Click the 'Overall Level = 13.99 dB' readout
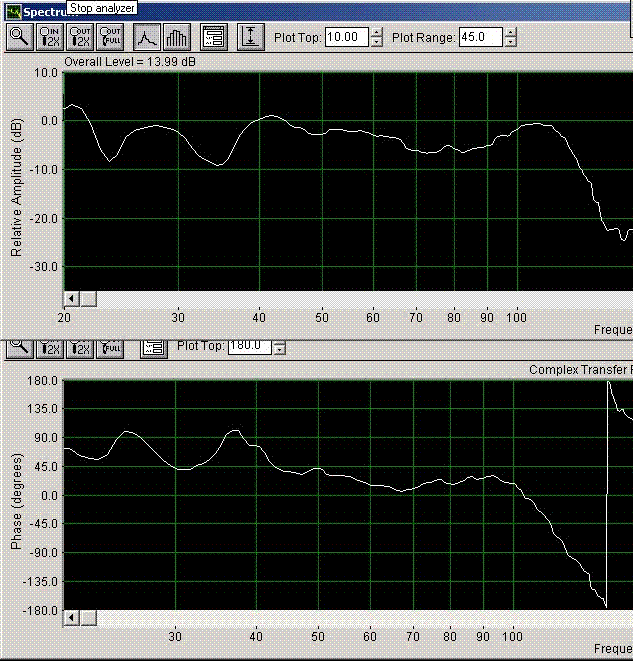633x661 pixels. (130, 62)
